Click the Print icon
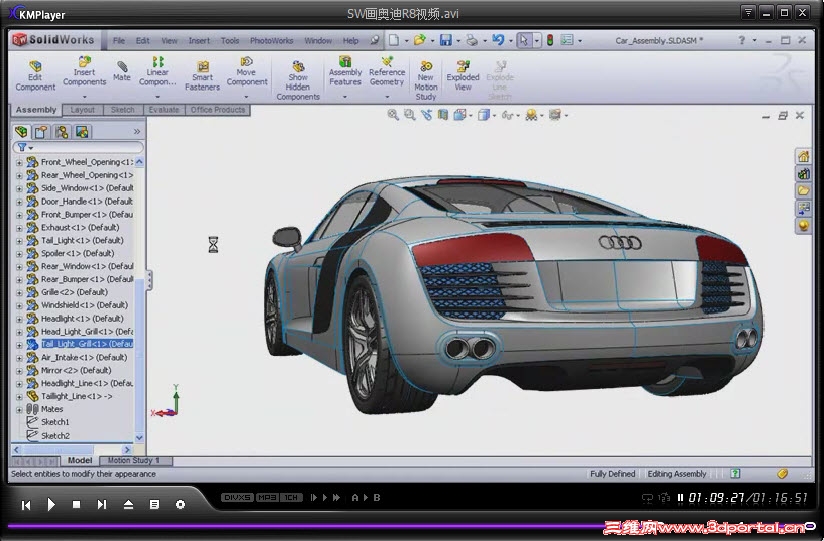 471,40
